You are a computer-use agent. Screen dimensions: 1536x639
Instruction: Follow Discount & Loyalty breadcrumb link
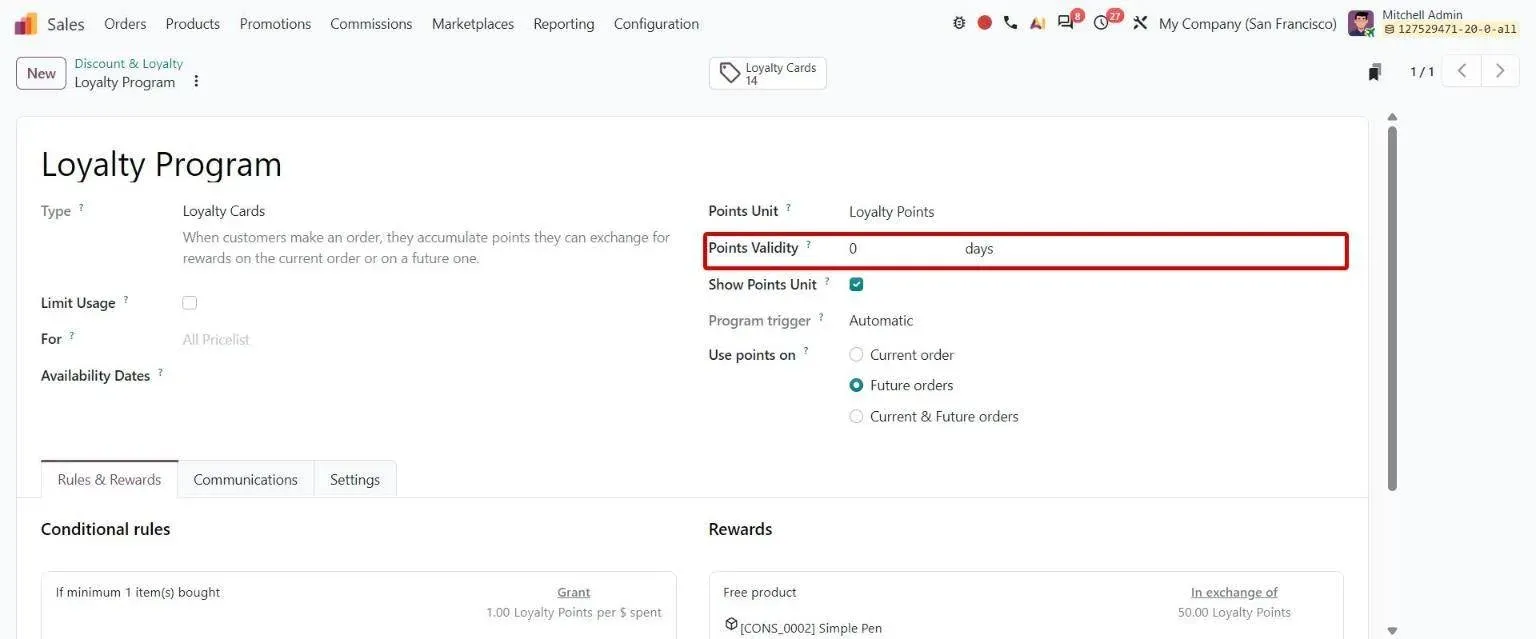click(128, 64)
